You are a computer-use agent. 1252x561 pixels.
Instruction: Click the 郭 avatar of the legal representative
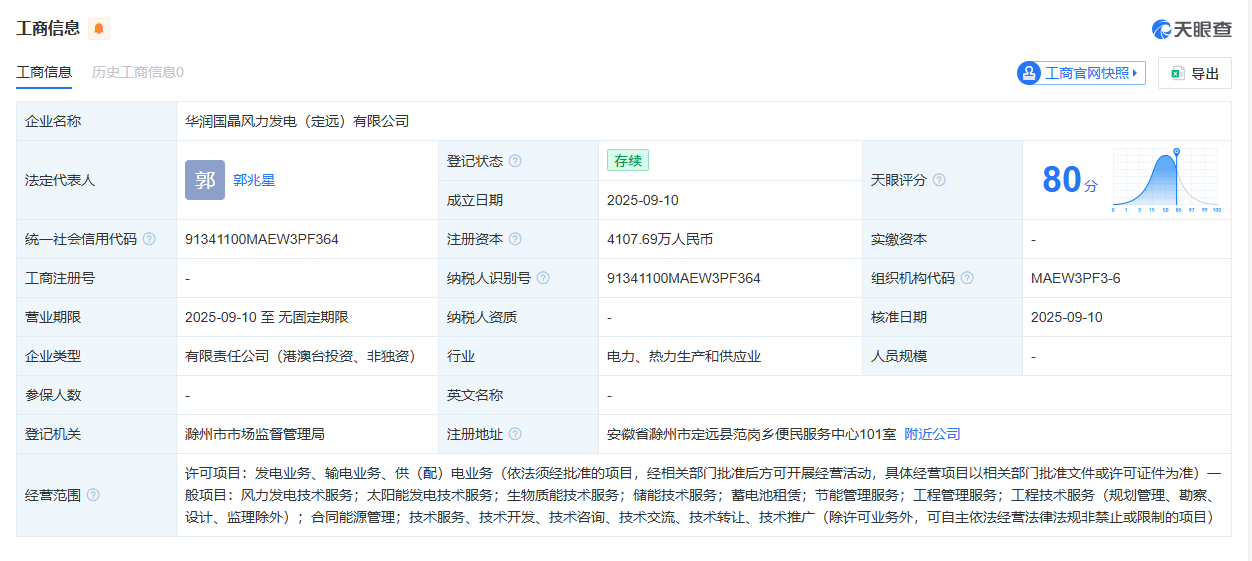[205, 180]
